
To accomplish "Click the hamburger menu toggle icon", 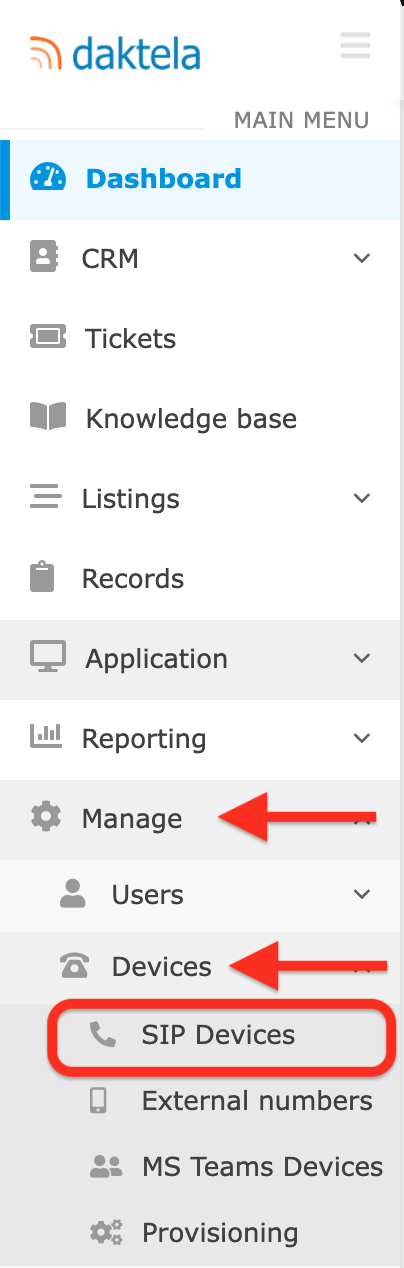I will click(x=355, y=46).
